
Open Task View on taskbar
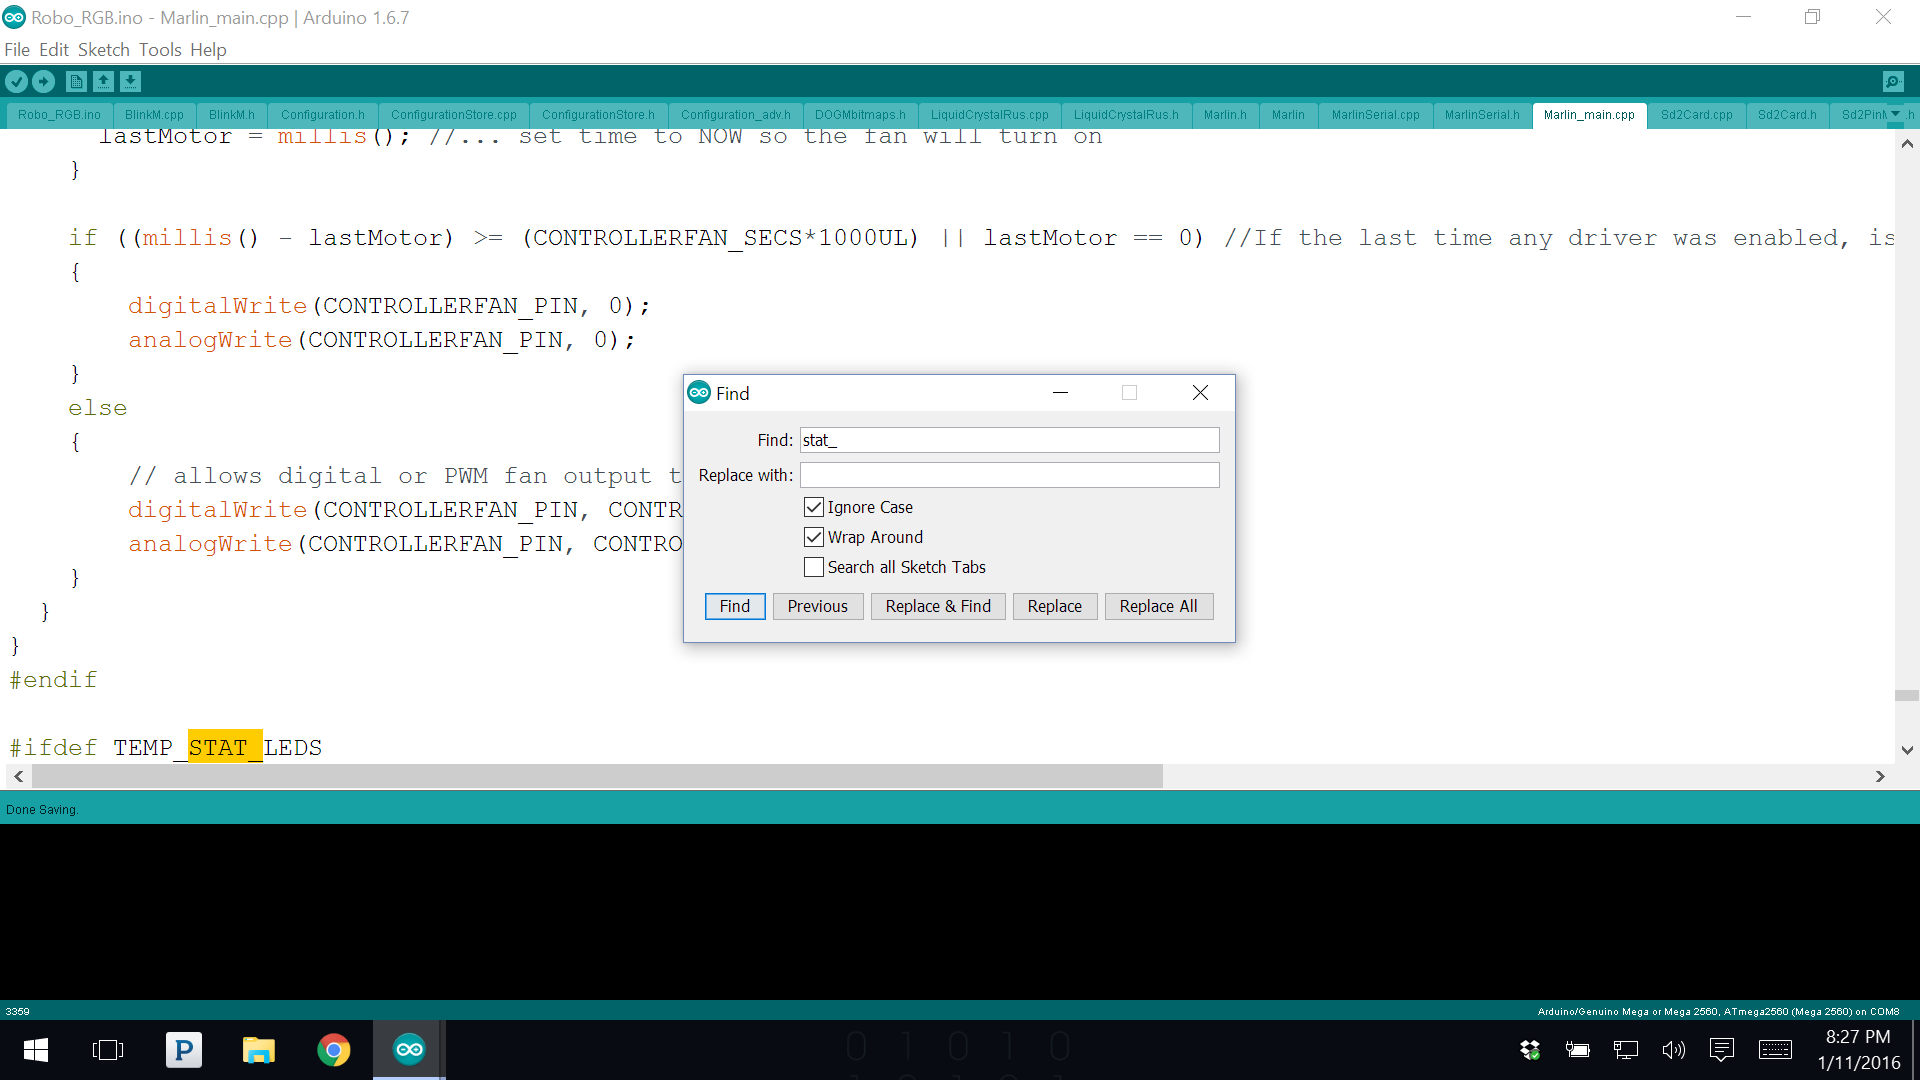[108, 1050]
